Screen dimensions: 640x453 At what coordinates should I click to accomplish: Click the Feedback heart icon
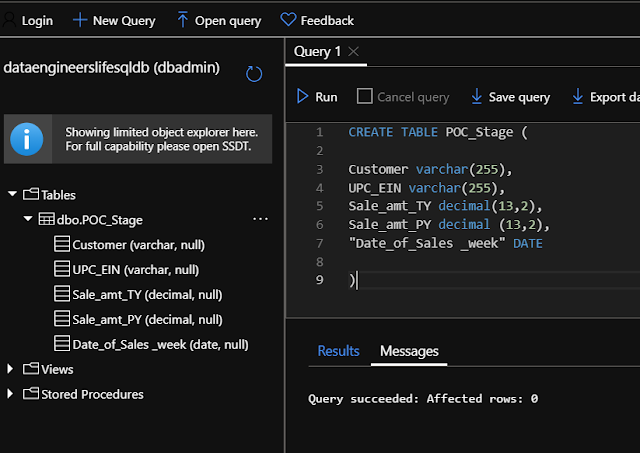coord(288,20)
